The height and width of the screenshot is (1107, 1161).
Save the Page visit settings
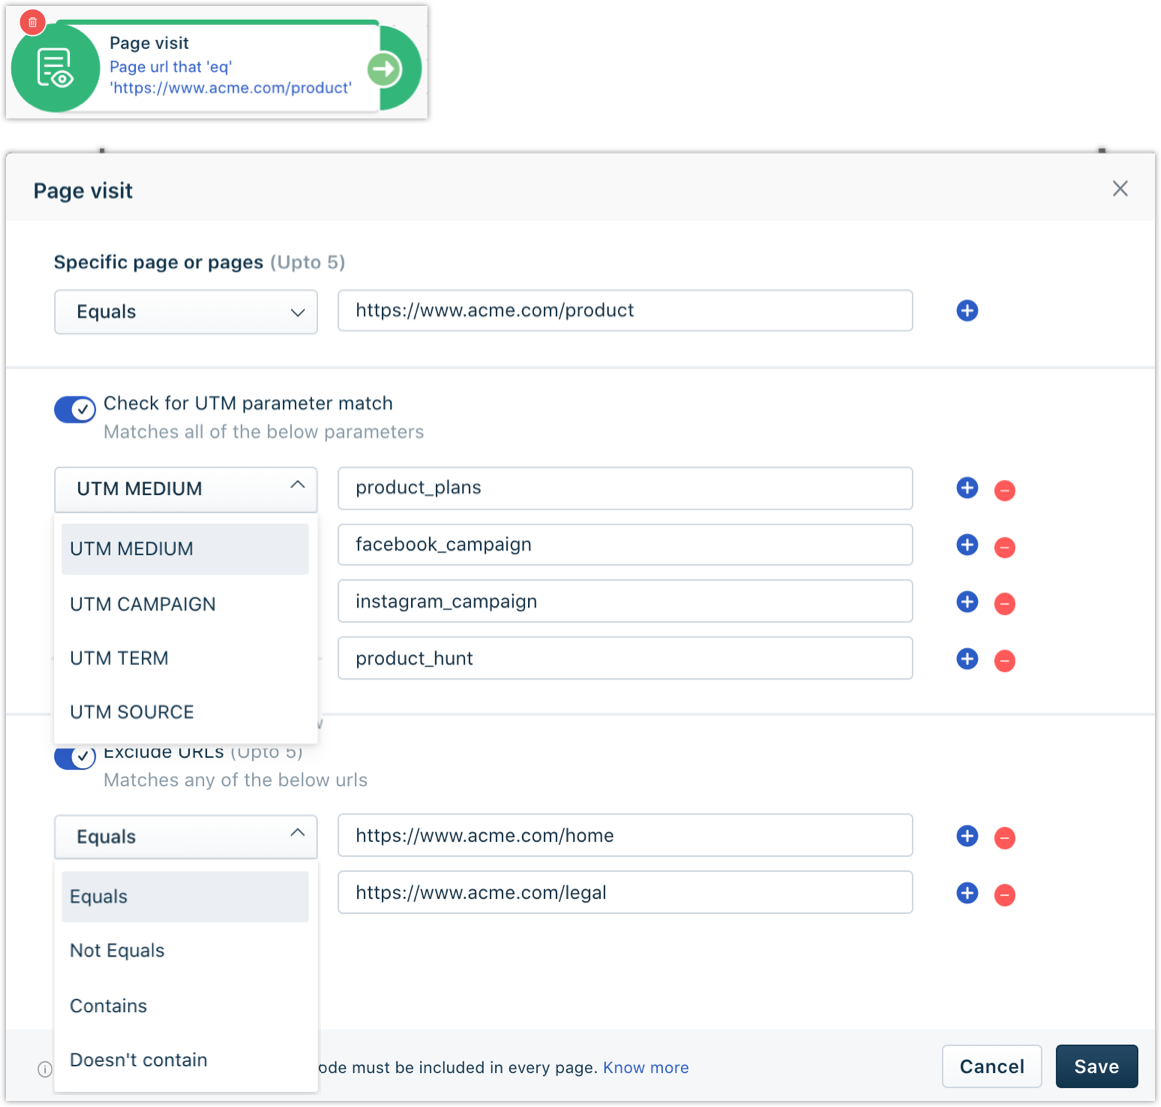[1097, 1066]
